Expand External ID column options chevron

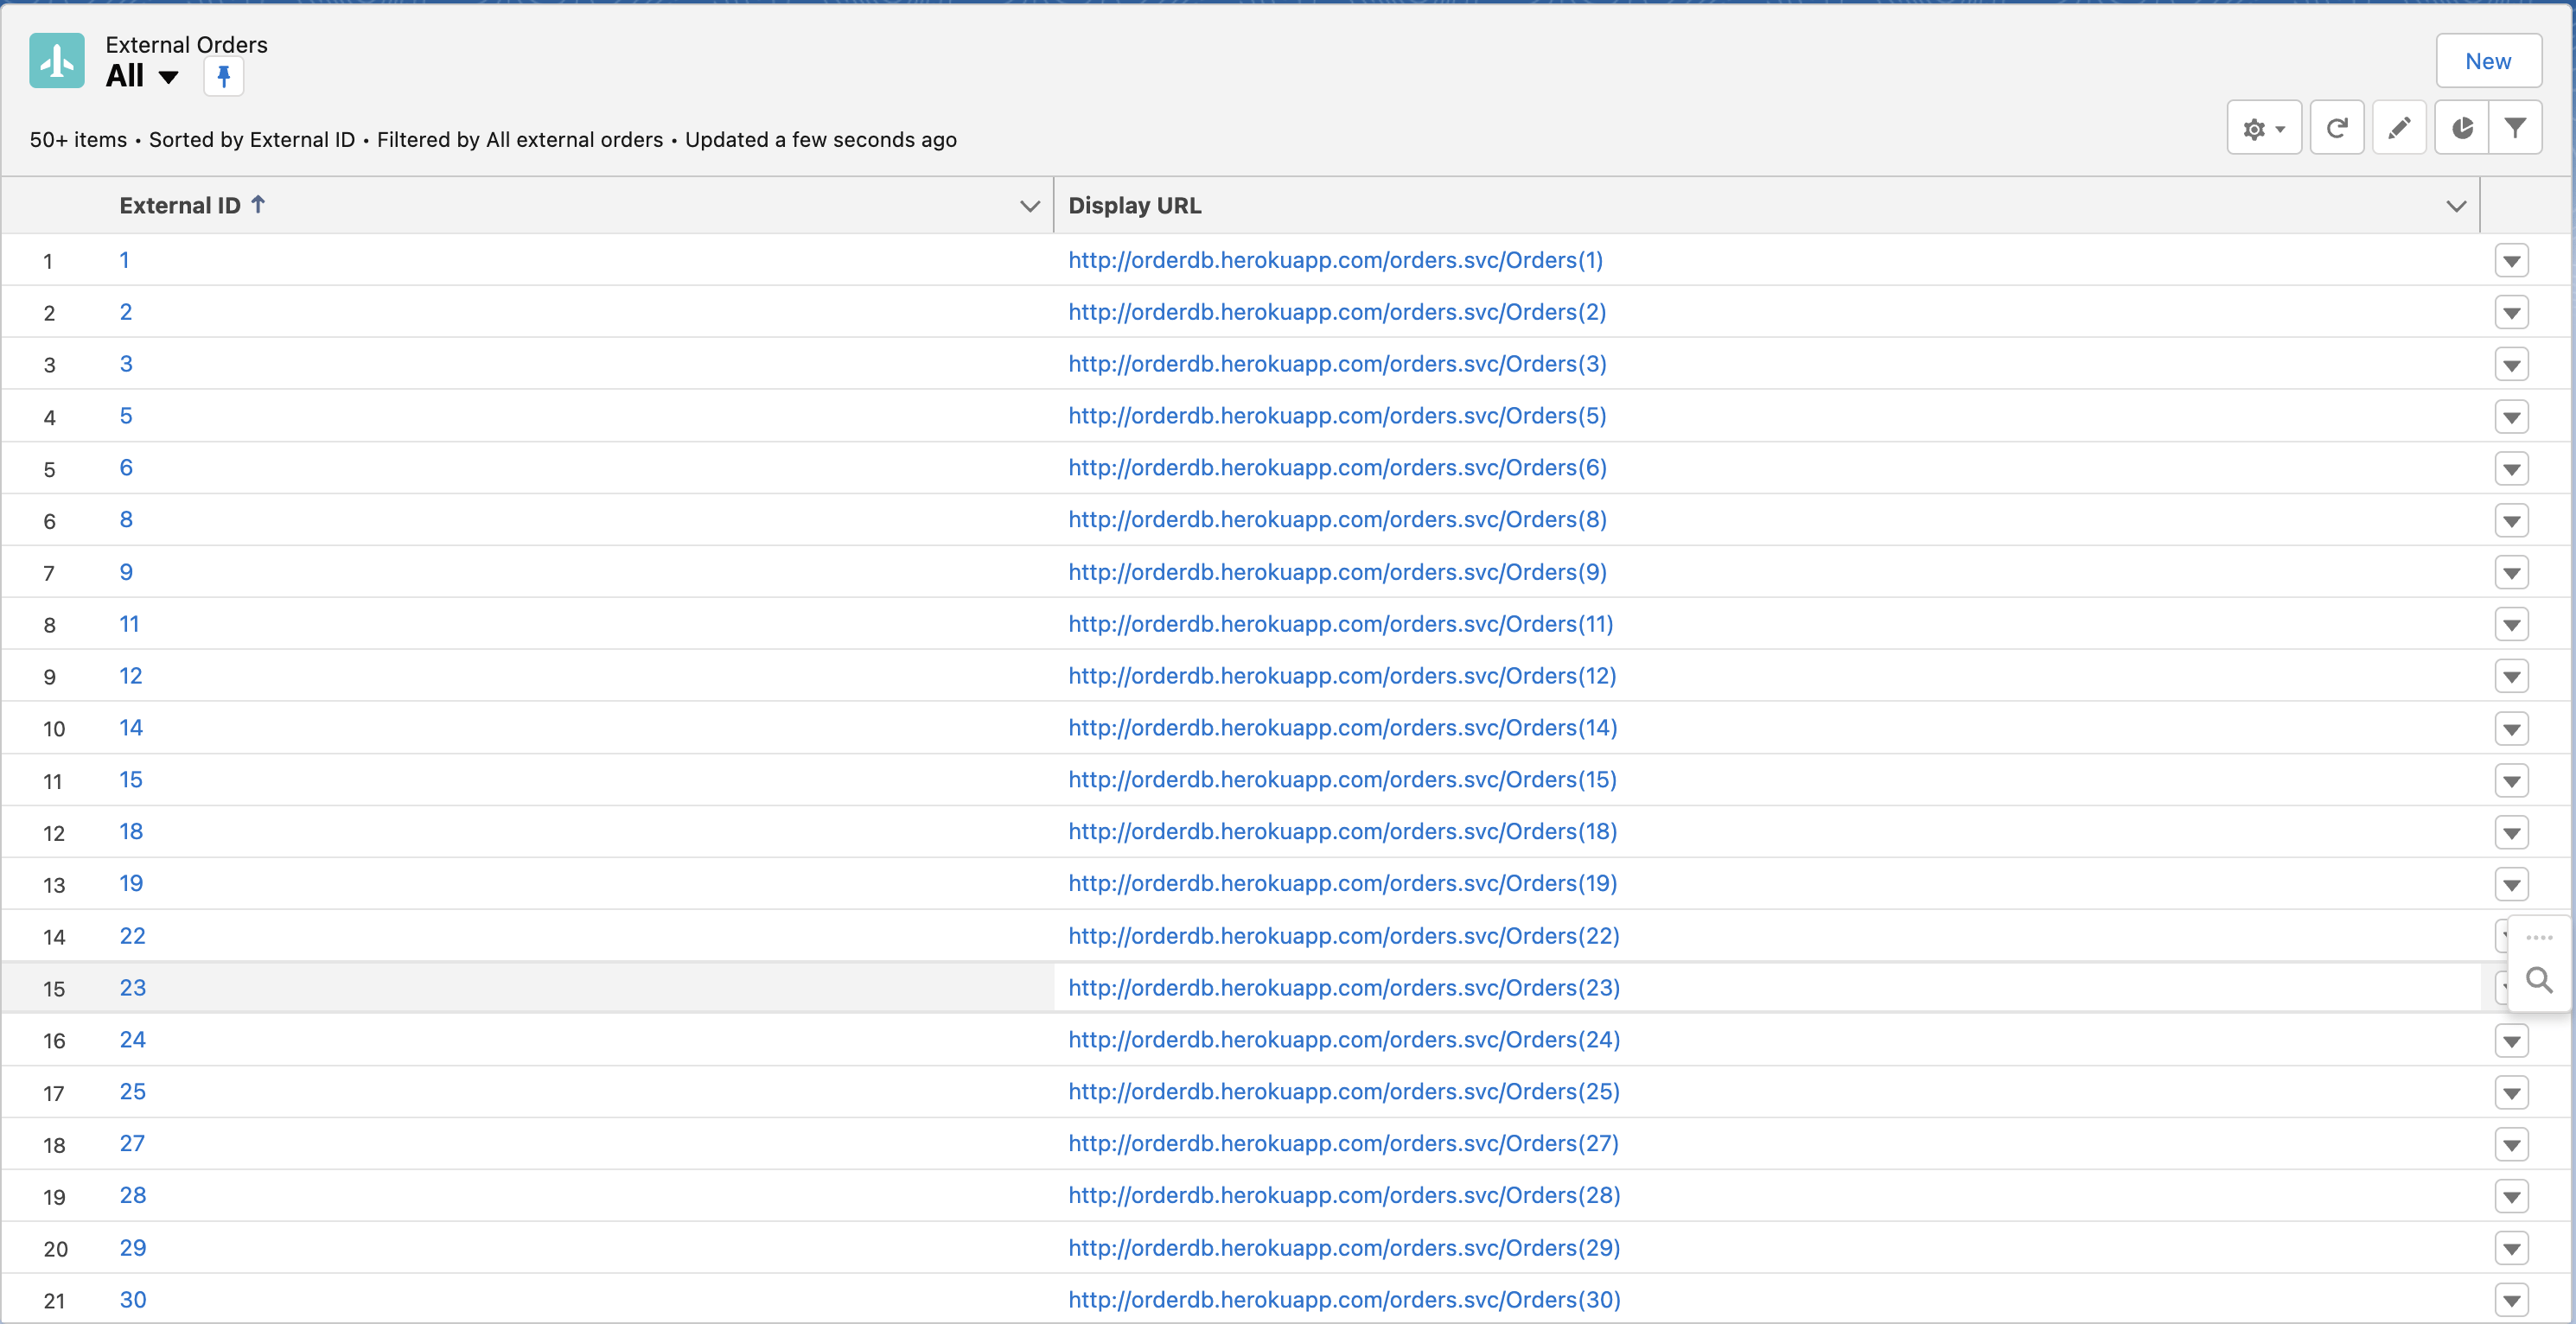[x=1029, y=206]
